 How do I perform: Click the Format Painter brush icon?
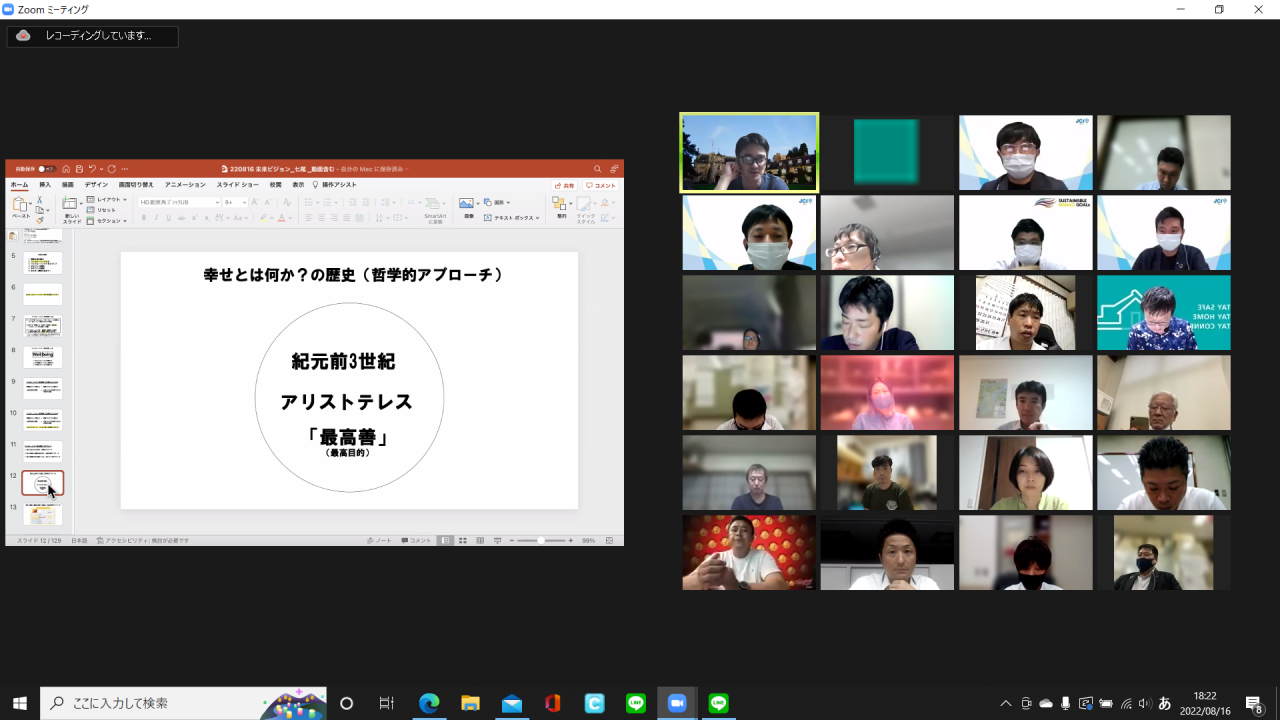pyautogui.click(x=40, y=221)
